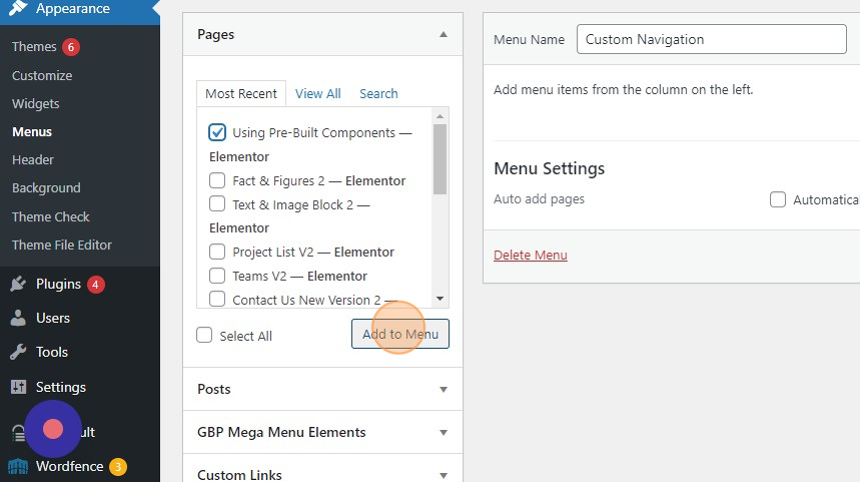The height and width of the screenshot is (482, 860).
Task: Click the Tools wrench icon
Action: coord(18,352)
